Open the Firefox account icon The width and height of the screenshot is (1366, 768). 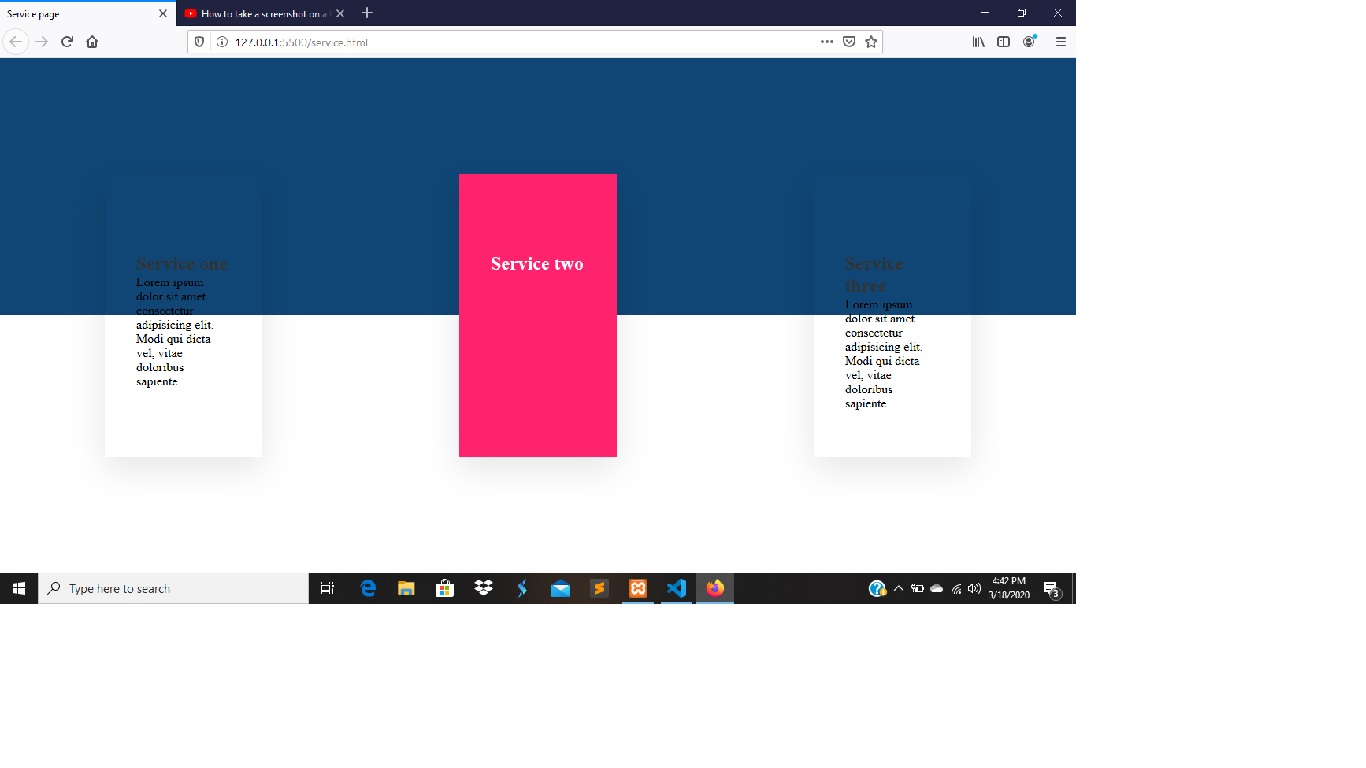point(1028,42)
